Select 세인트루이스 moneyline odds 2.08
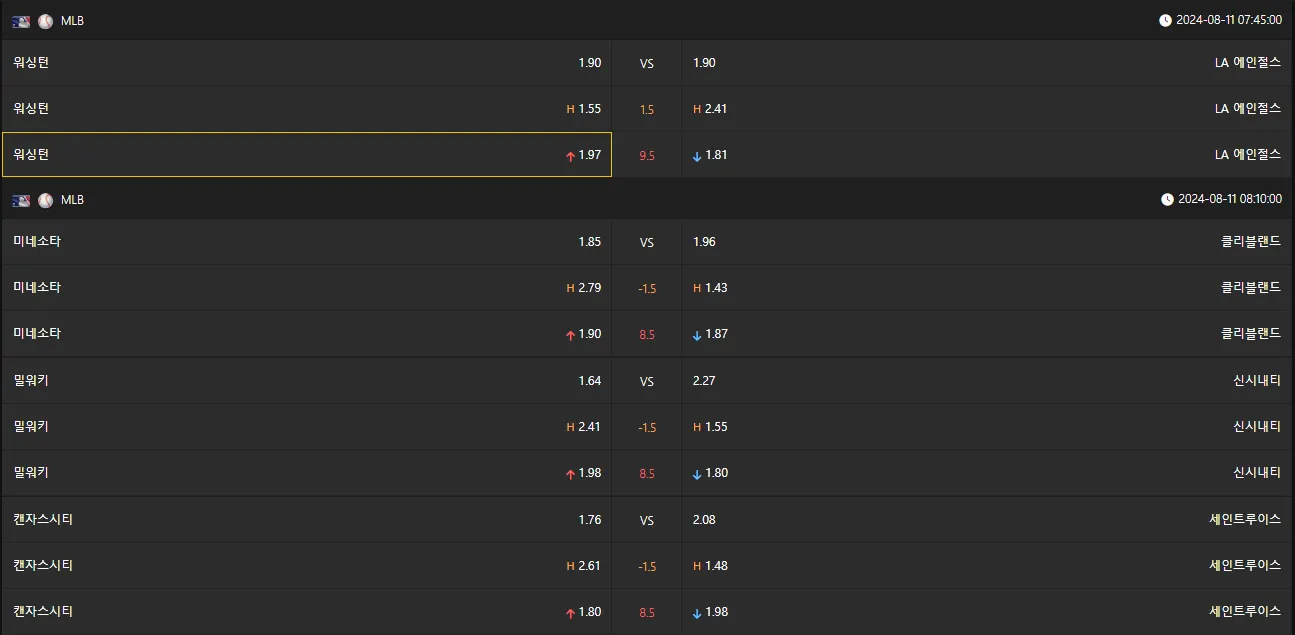The height and width of the screenshot is (635, 1295). click(987, 520)
